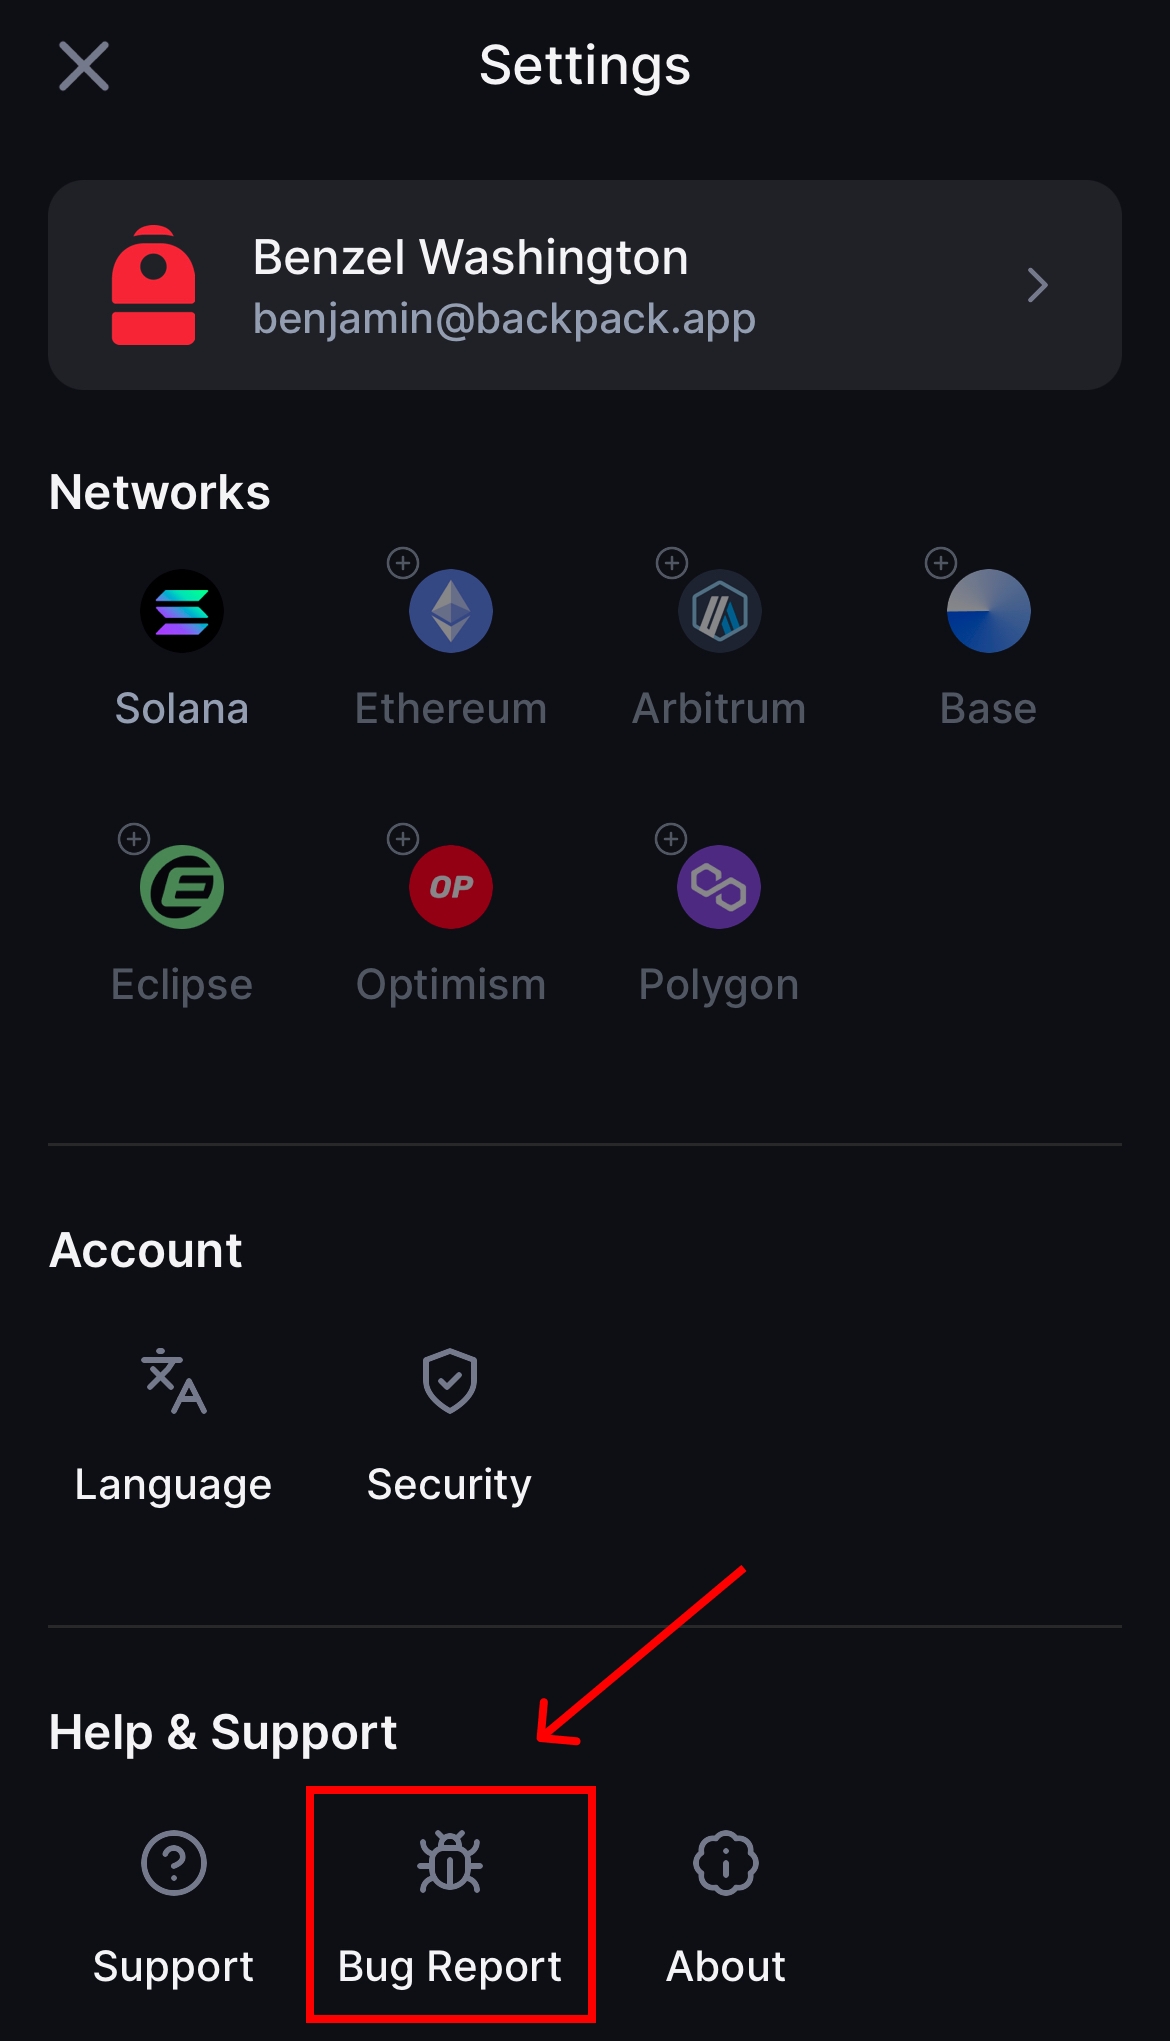The image size is (1170, 2041).
Task: Select the Base network icon
Action: click(x=988, y=611)
